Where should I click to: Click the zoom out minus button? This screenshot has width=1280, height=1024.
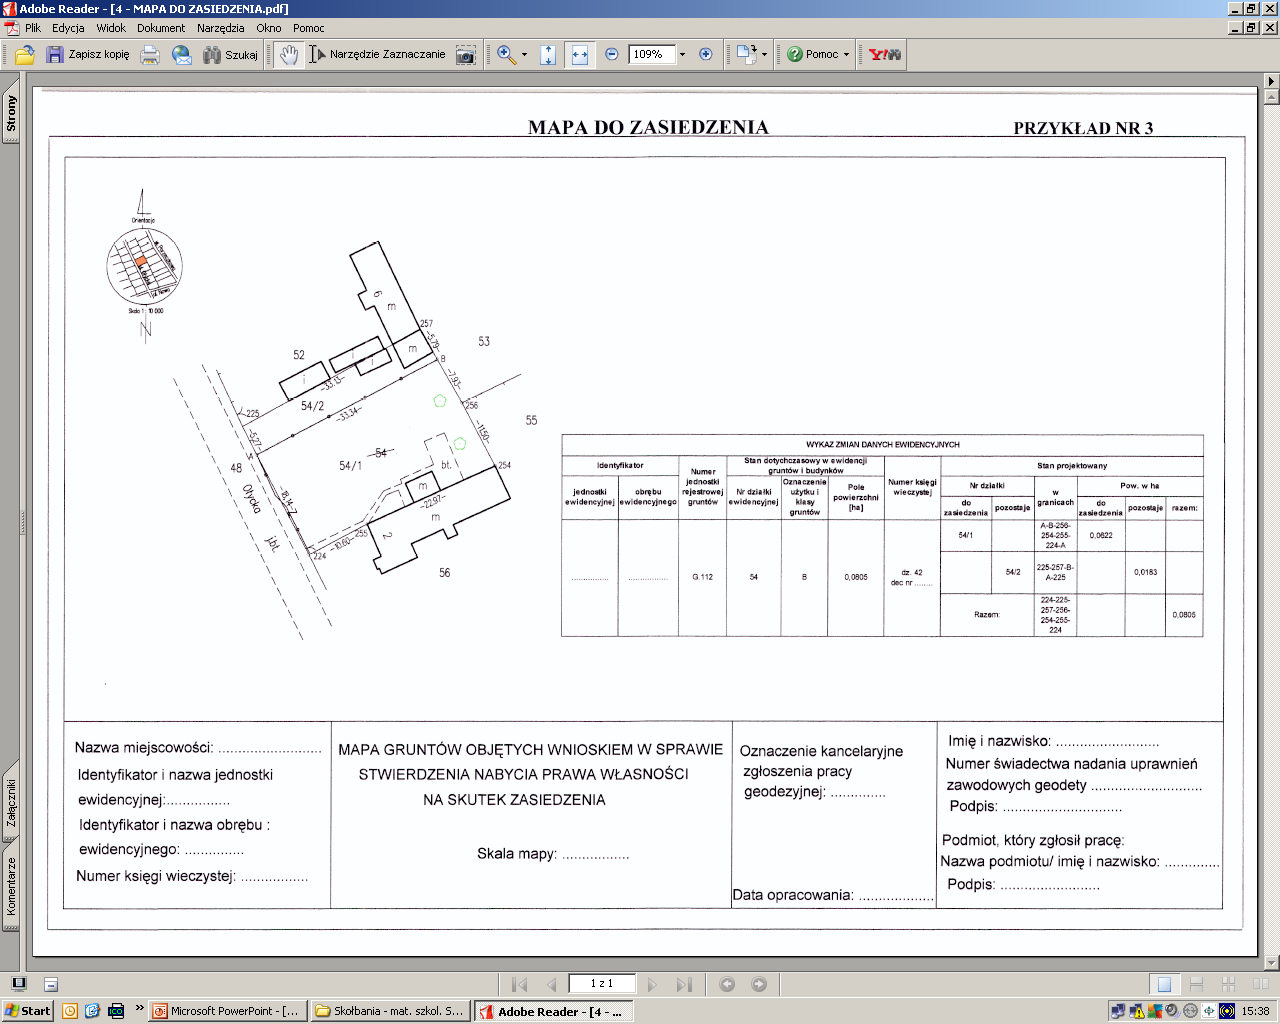(612, 54)
